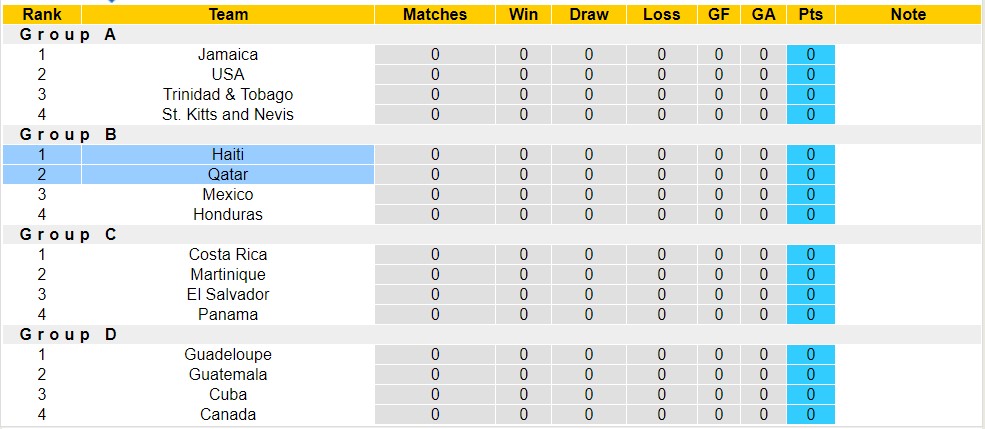
Task: Click the Note column header
Action: 907,15
